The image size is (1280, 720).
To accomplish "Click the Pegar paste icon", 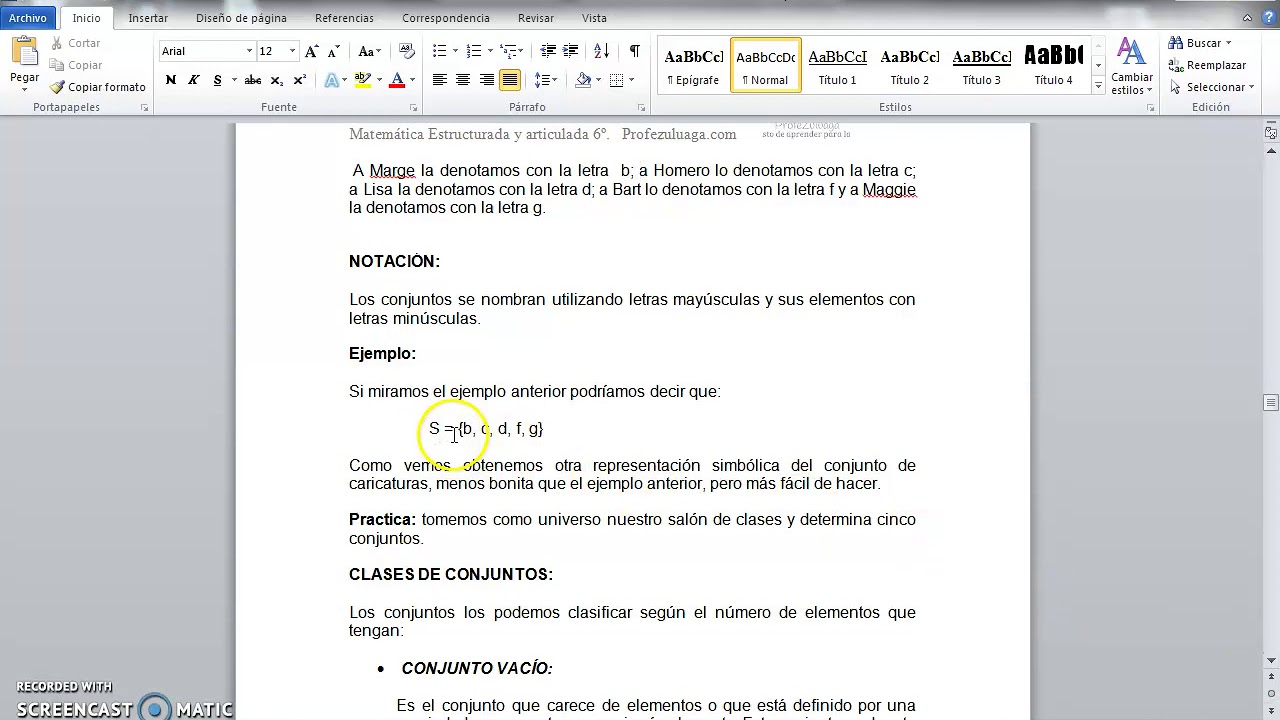I will 25,52.
